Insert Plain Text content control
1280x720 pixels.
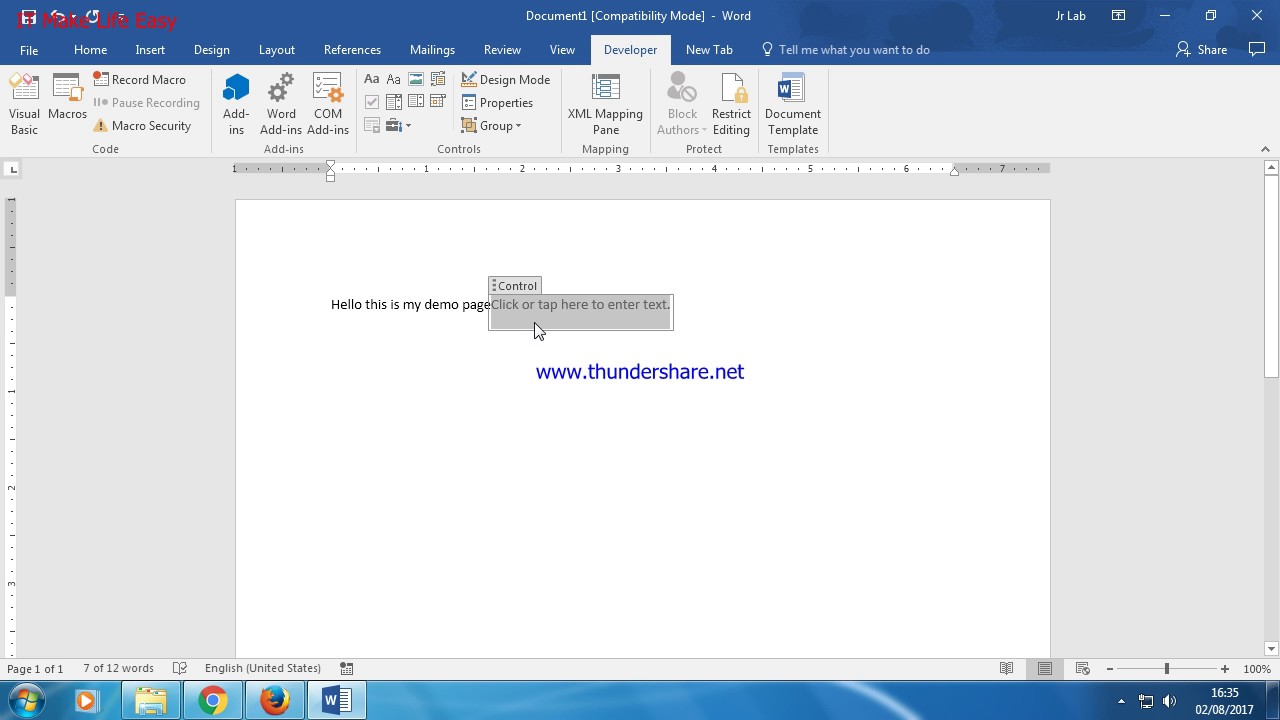[394, 79]
